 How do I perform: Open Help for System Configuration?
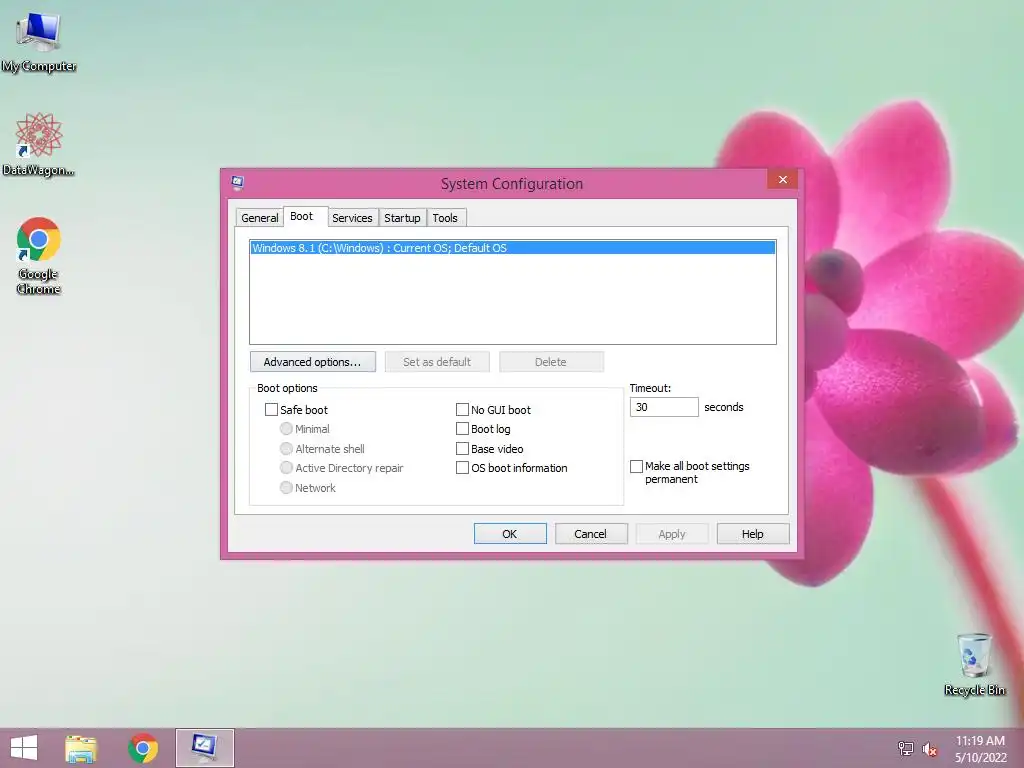(753, 534)
